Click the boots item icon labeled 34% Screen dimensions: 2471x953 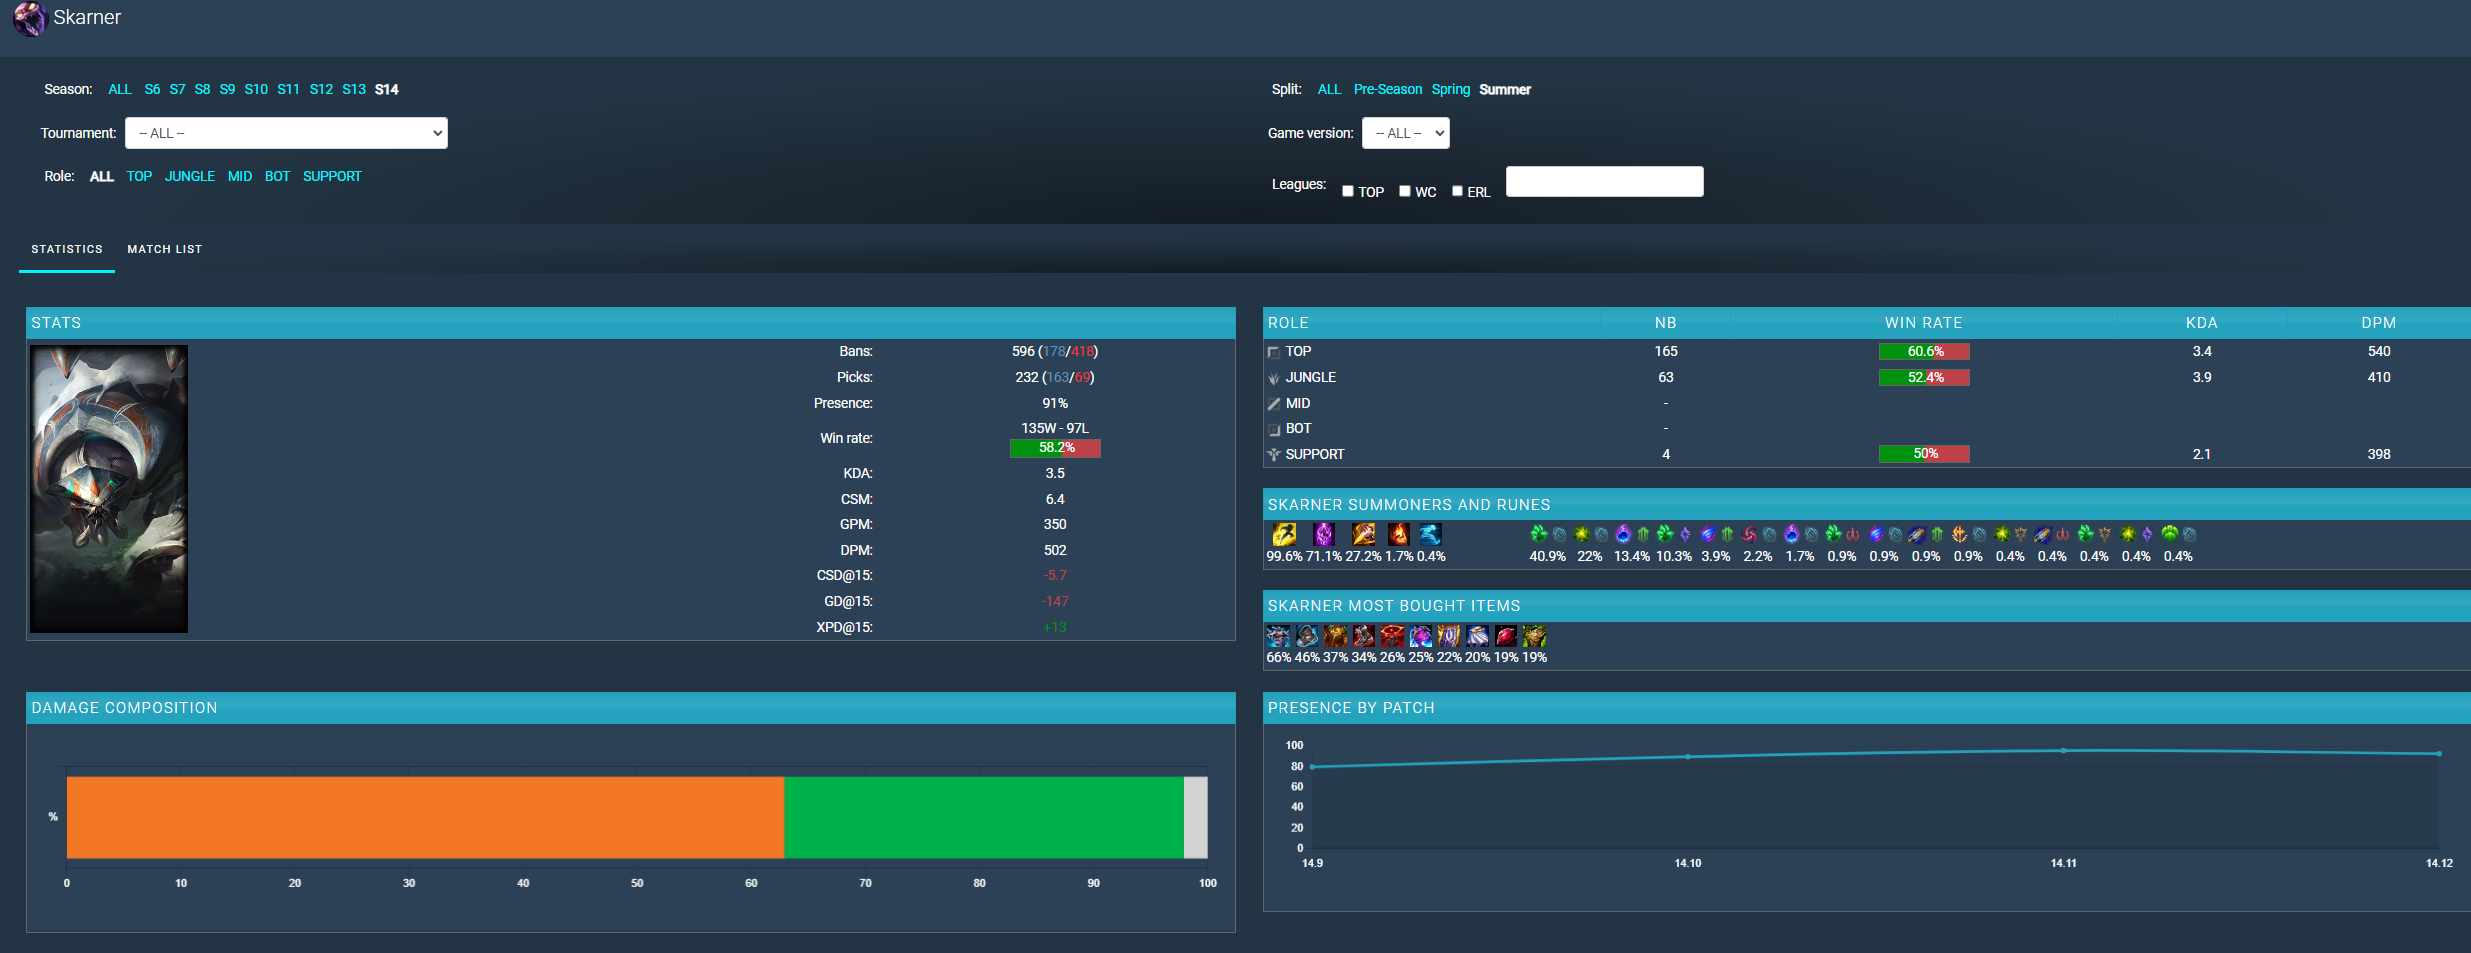pyautogui.click(x=1364, y=636)
